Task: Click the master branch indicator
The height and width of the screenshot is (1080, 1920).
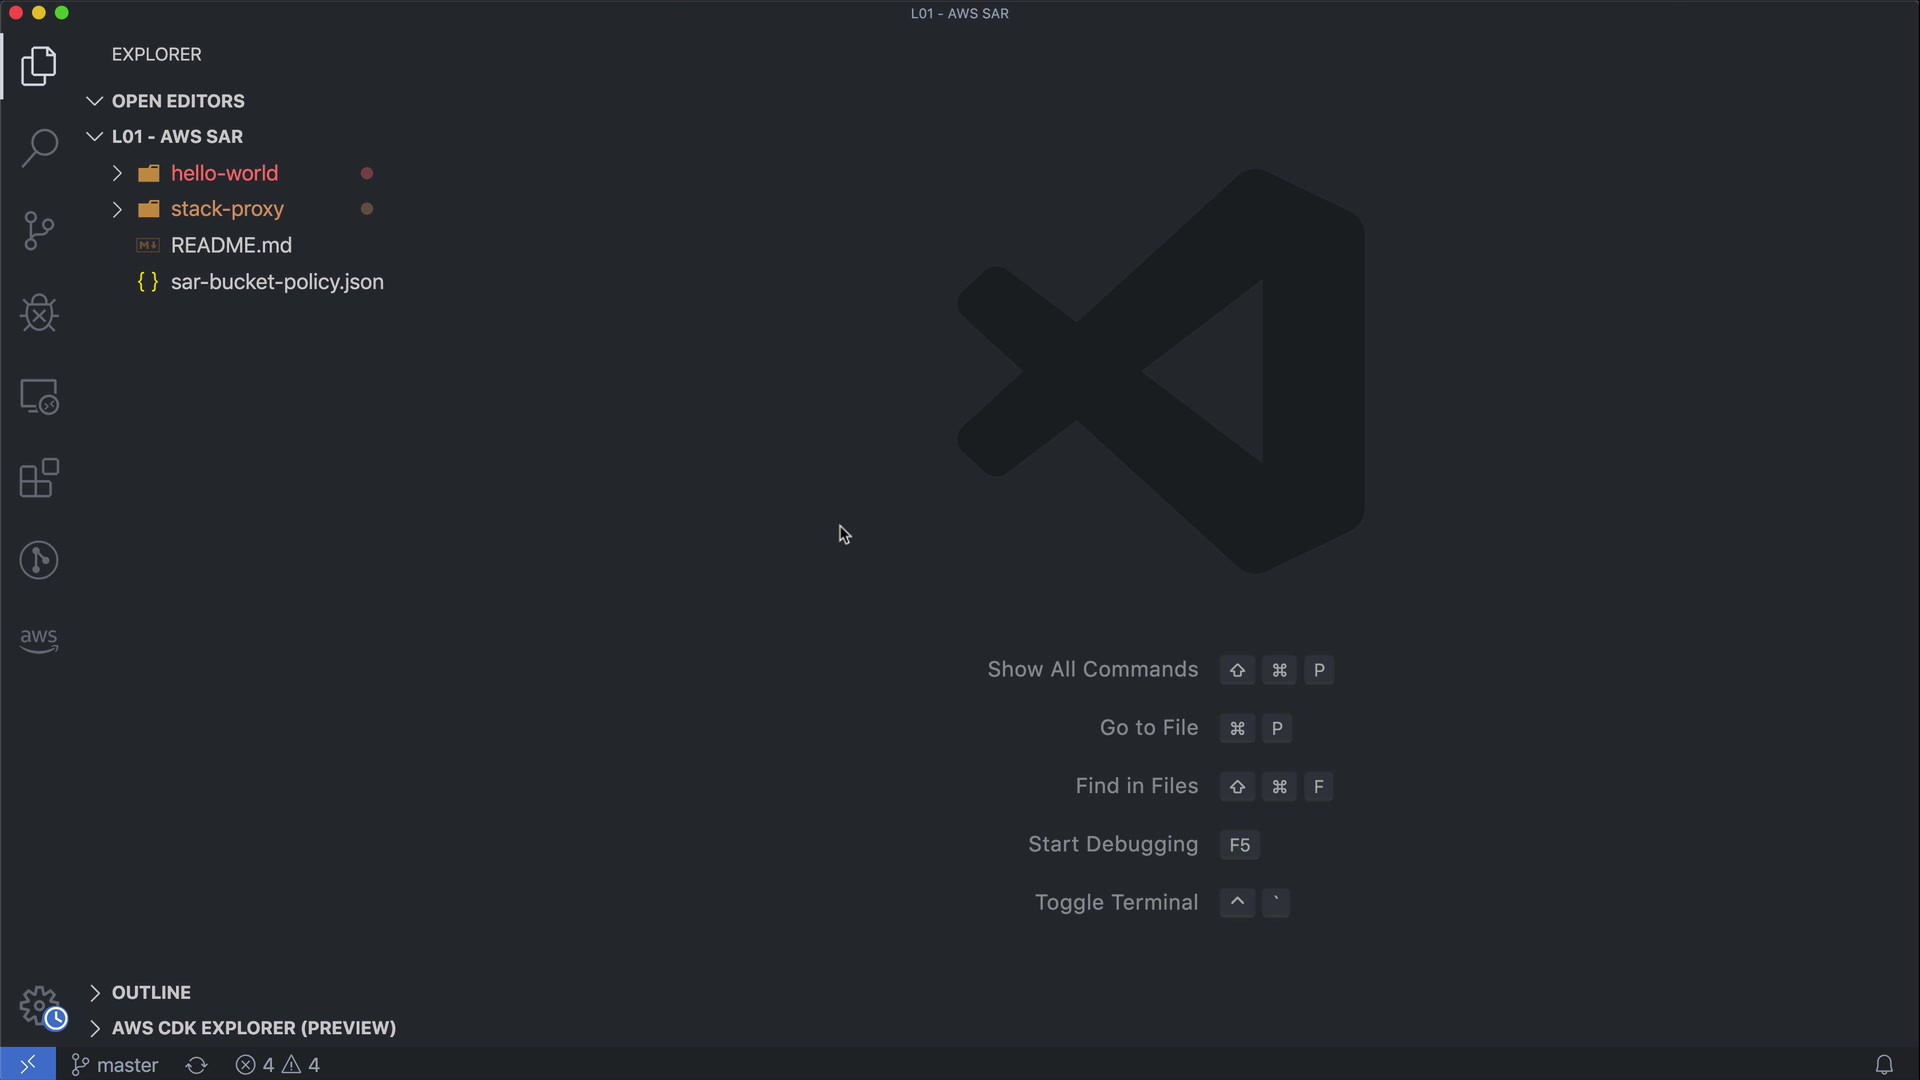Action: [x=116, y=1065]
